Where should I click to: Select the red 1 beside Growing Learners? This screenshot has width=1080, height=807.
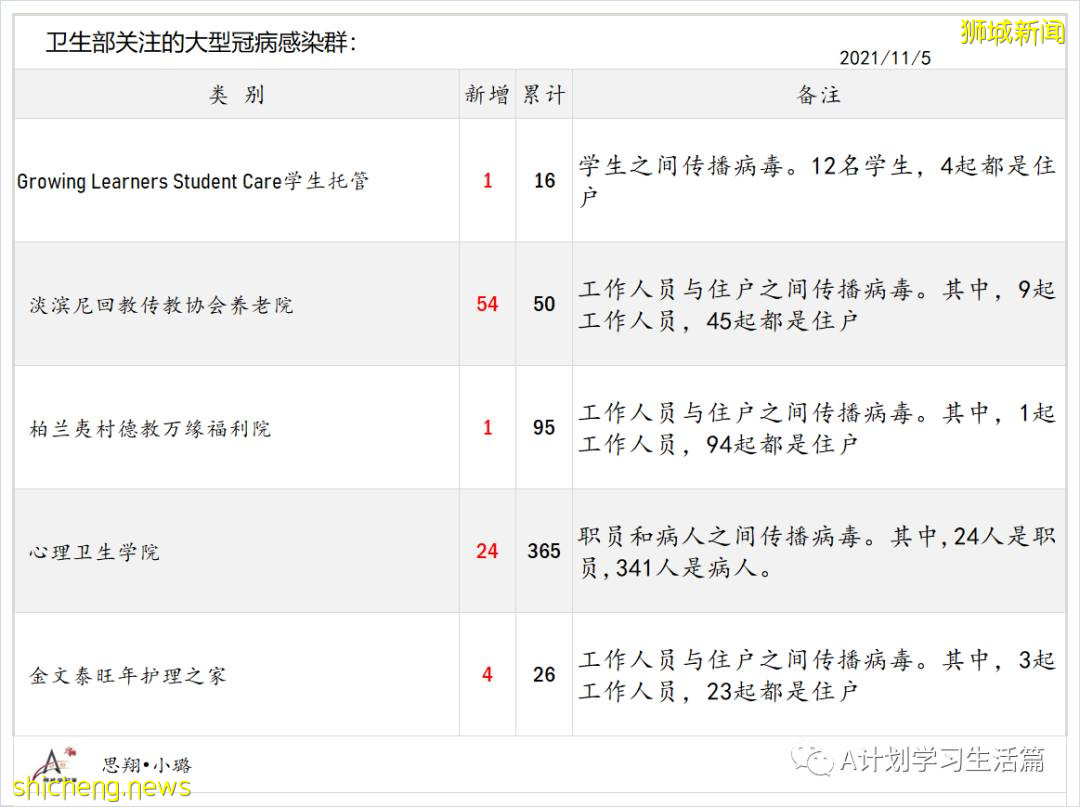486,181
